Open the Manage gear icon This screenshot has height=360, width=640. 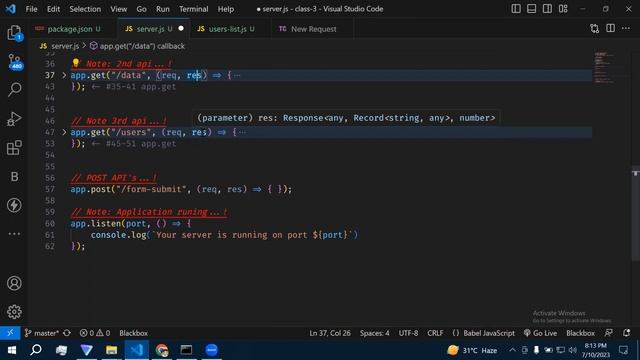click(14, 312)
